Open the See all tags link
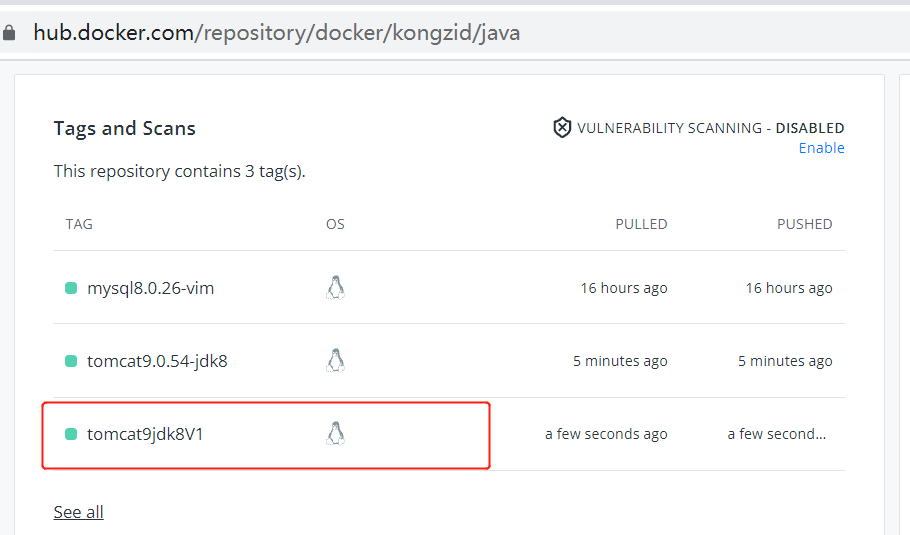Viewport: 910px width, 535px height. [78, 512]
